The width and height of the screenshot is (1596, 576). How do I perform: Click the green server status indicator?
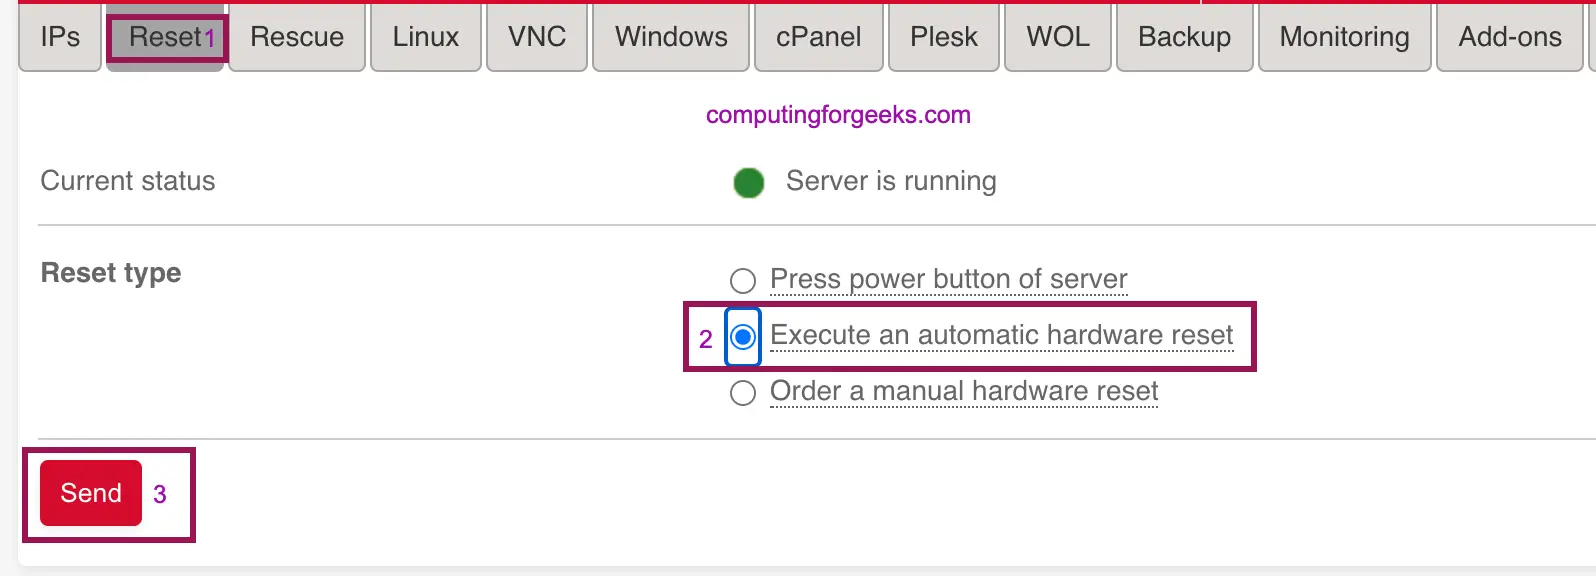click(748, 182)
